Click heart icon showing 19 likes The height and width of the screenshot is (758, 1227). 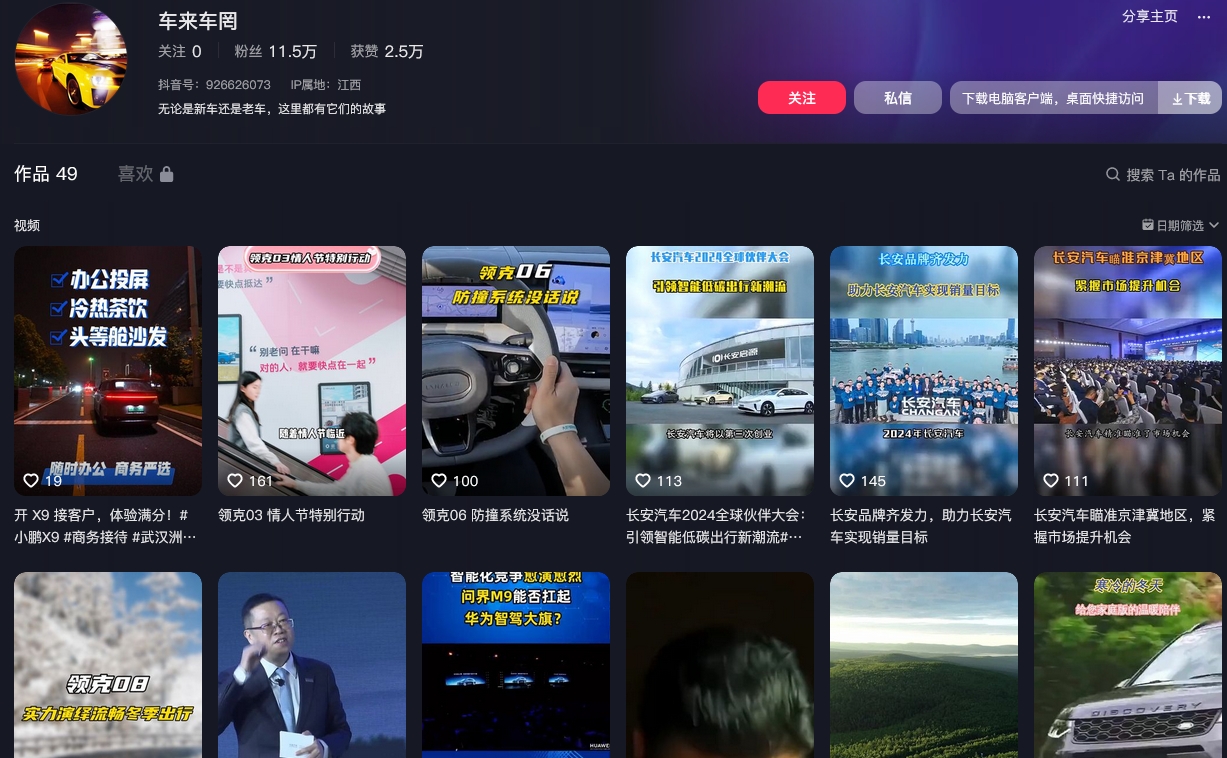click(31, 481)
